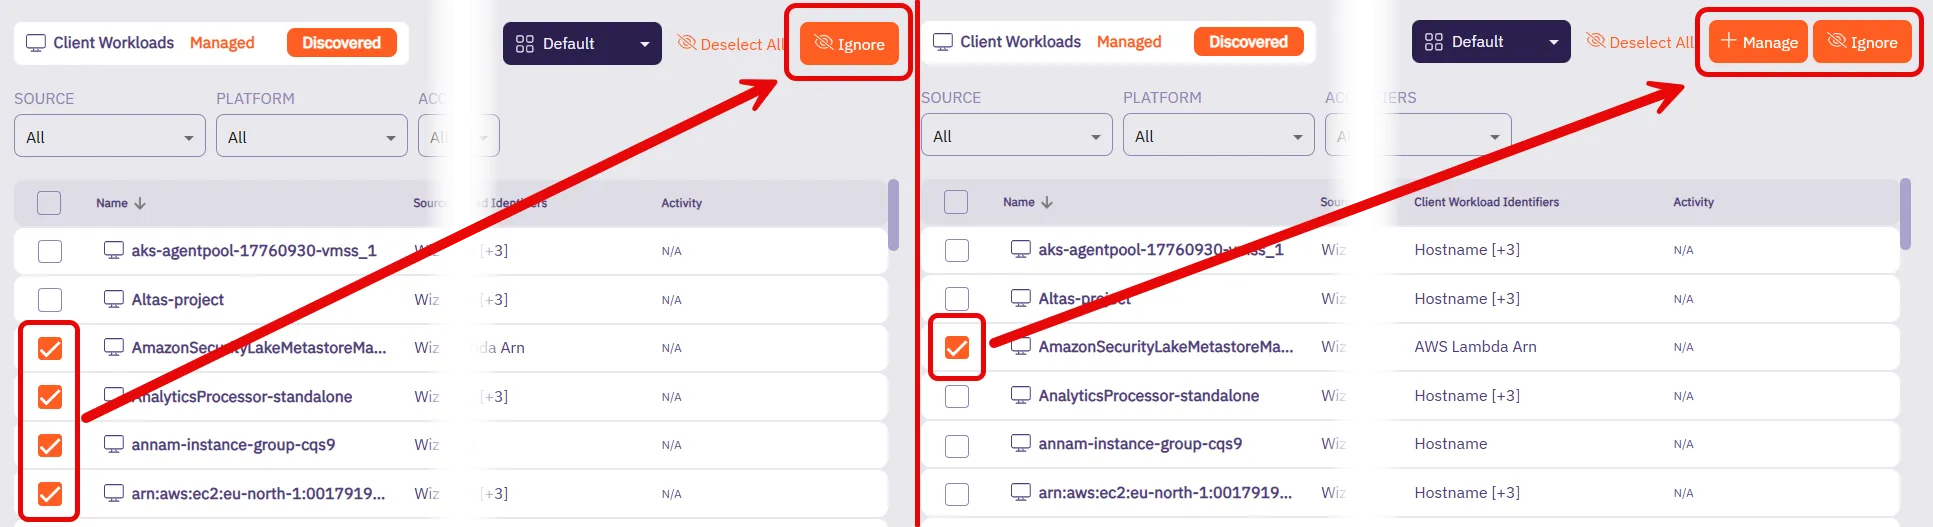Click the grid icon in left Default selector

tap(525, 44)
